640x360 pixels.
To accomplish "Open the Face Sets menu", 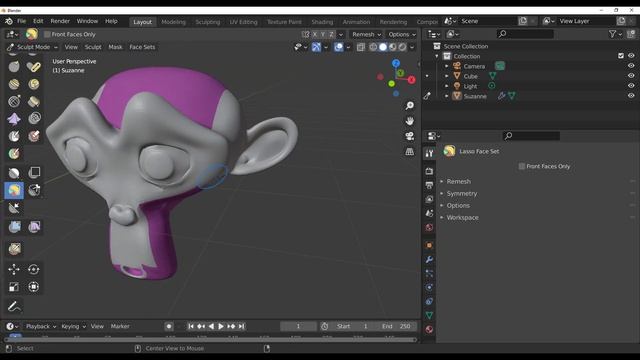I will (142, 47).
